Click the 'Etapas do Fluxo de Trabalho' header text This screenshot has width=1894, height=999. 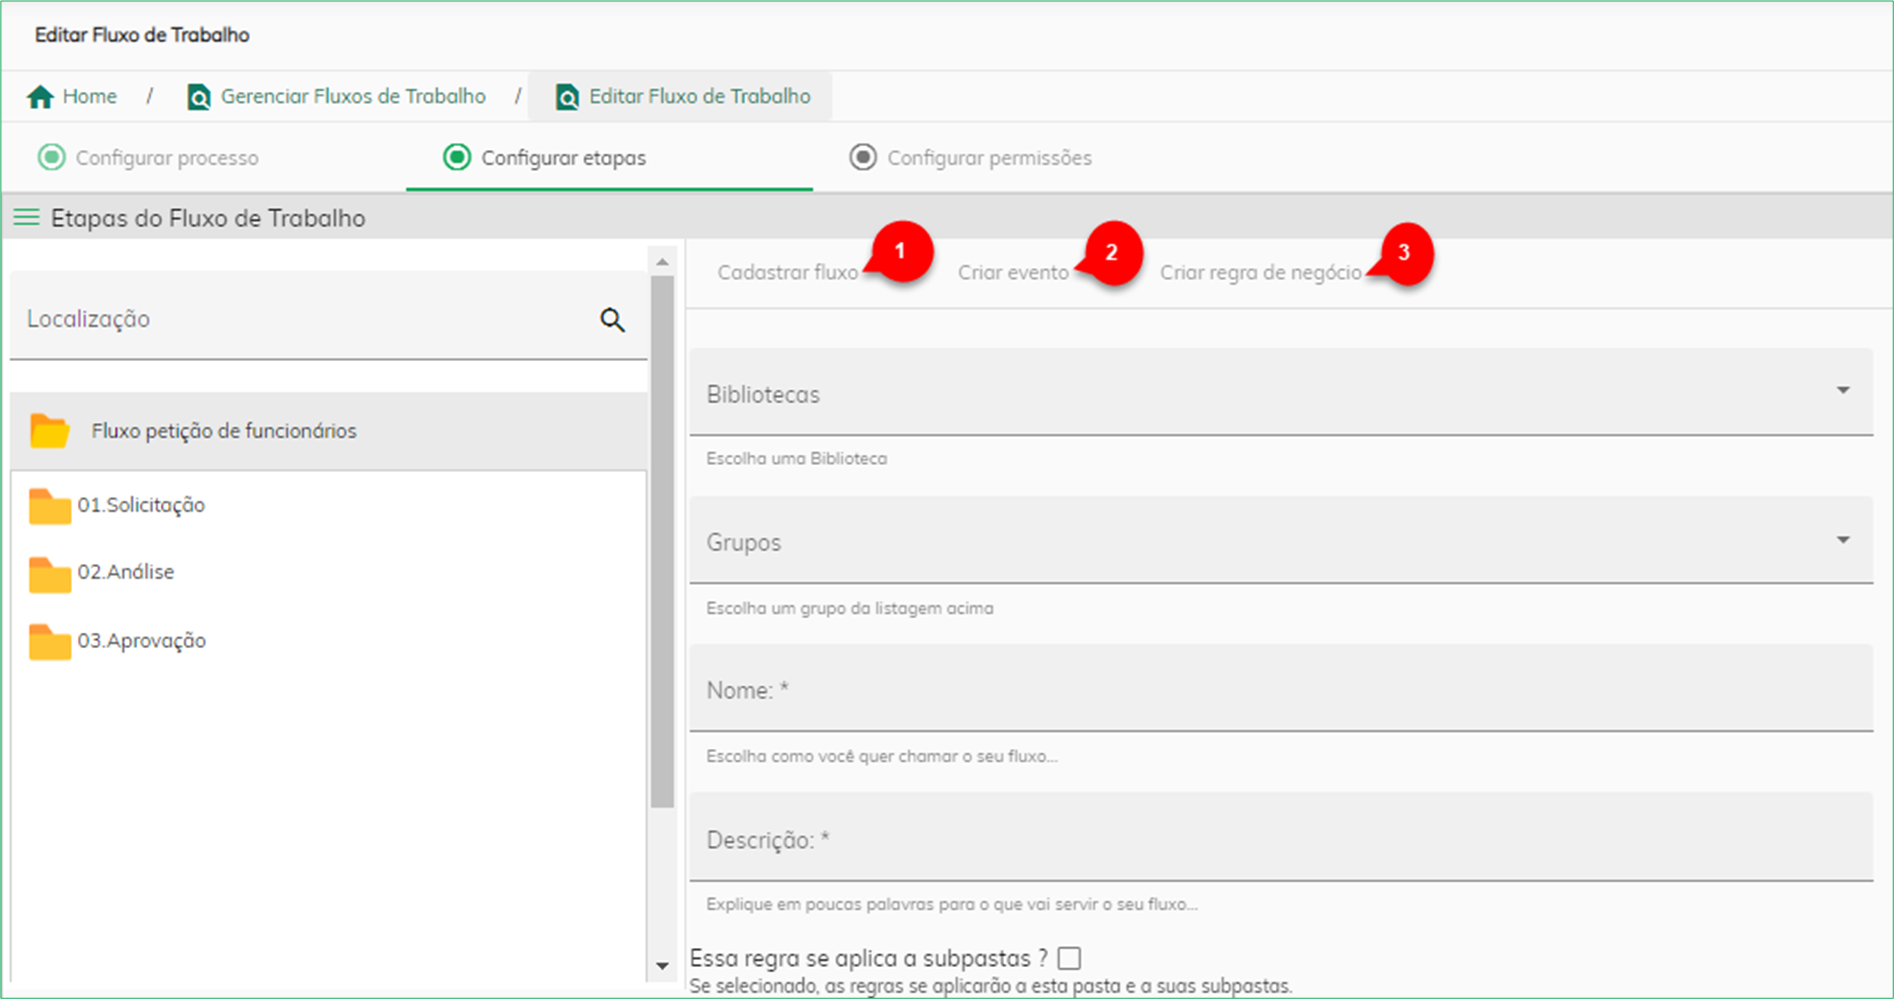point(208,218)
